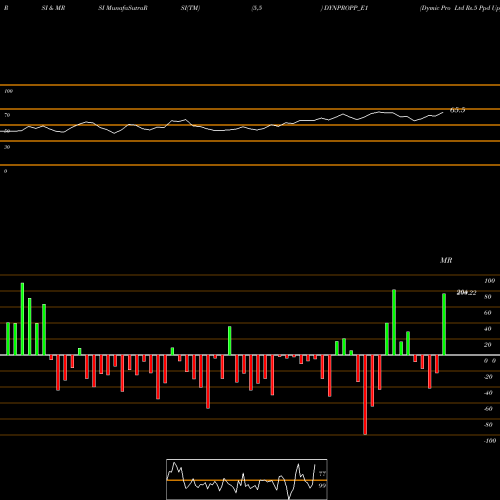The image size is (500, 500).
Task: Click the tallest red MR bar near -100
Action: [365, 395]
